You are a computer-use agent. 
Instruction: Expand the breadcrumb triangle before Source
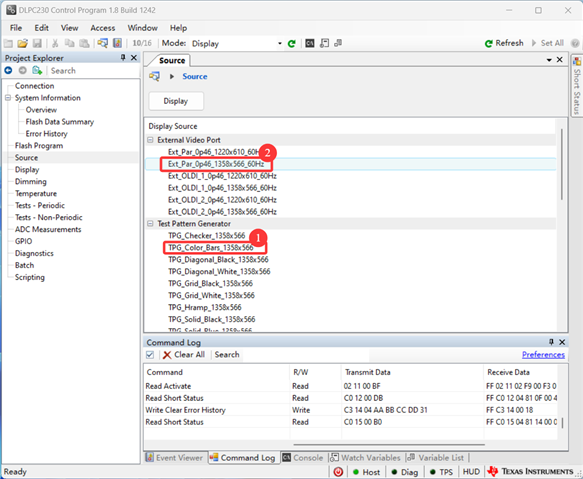click(172, 76)
